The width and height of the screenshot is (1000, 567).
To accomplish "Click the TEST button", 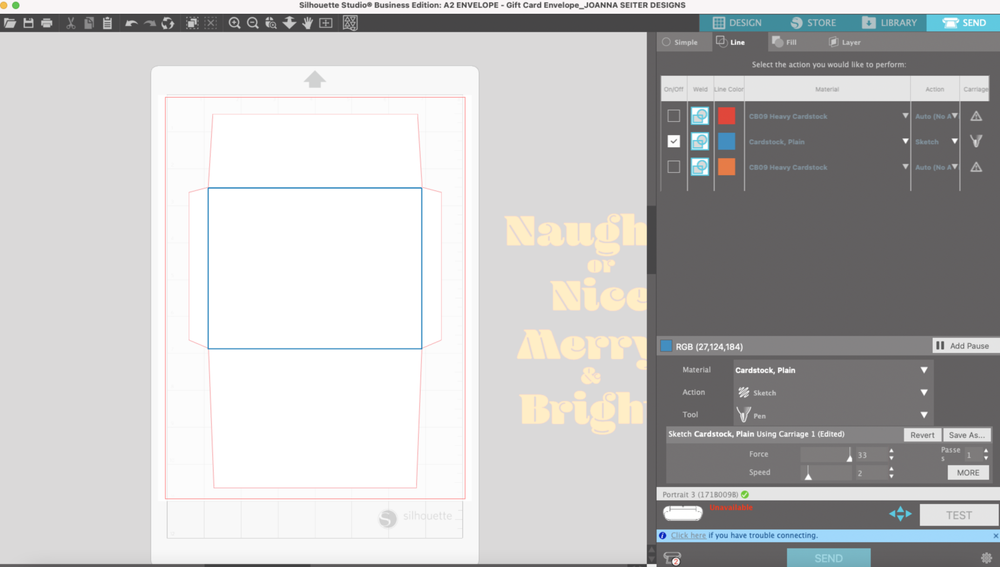I will click(x=959, y=515).
